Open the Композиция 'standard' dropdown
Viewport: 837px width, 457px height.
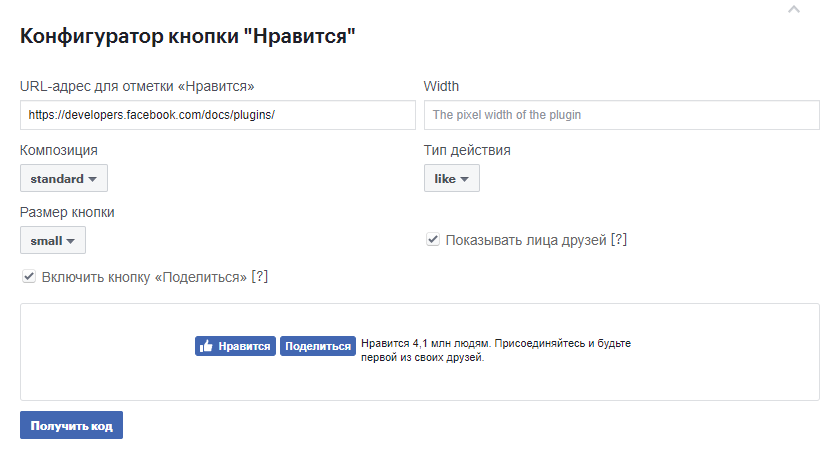[x=64, y=178]
